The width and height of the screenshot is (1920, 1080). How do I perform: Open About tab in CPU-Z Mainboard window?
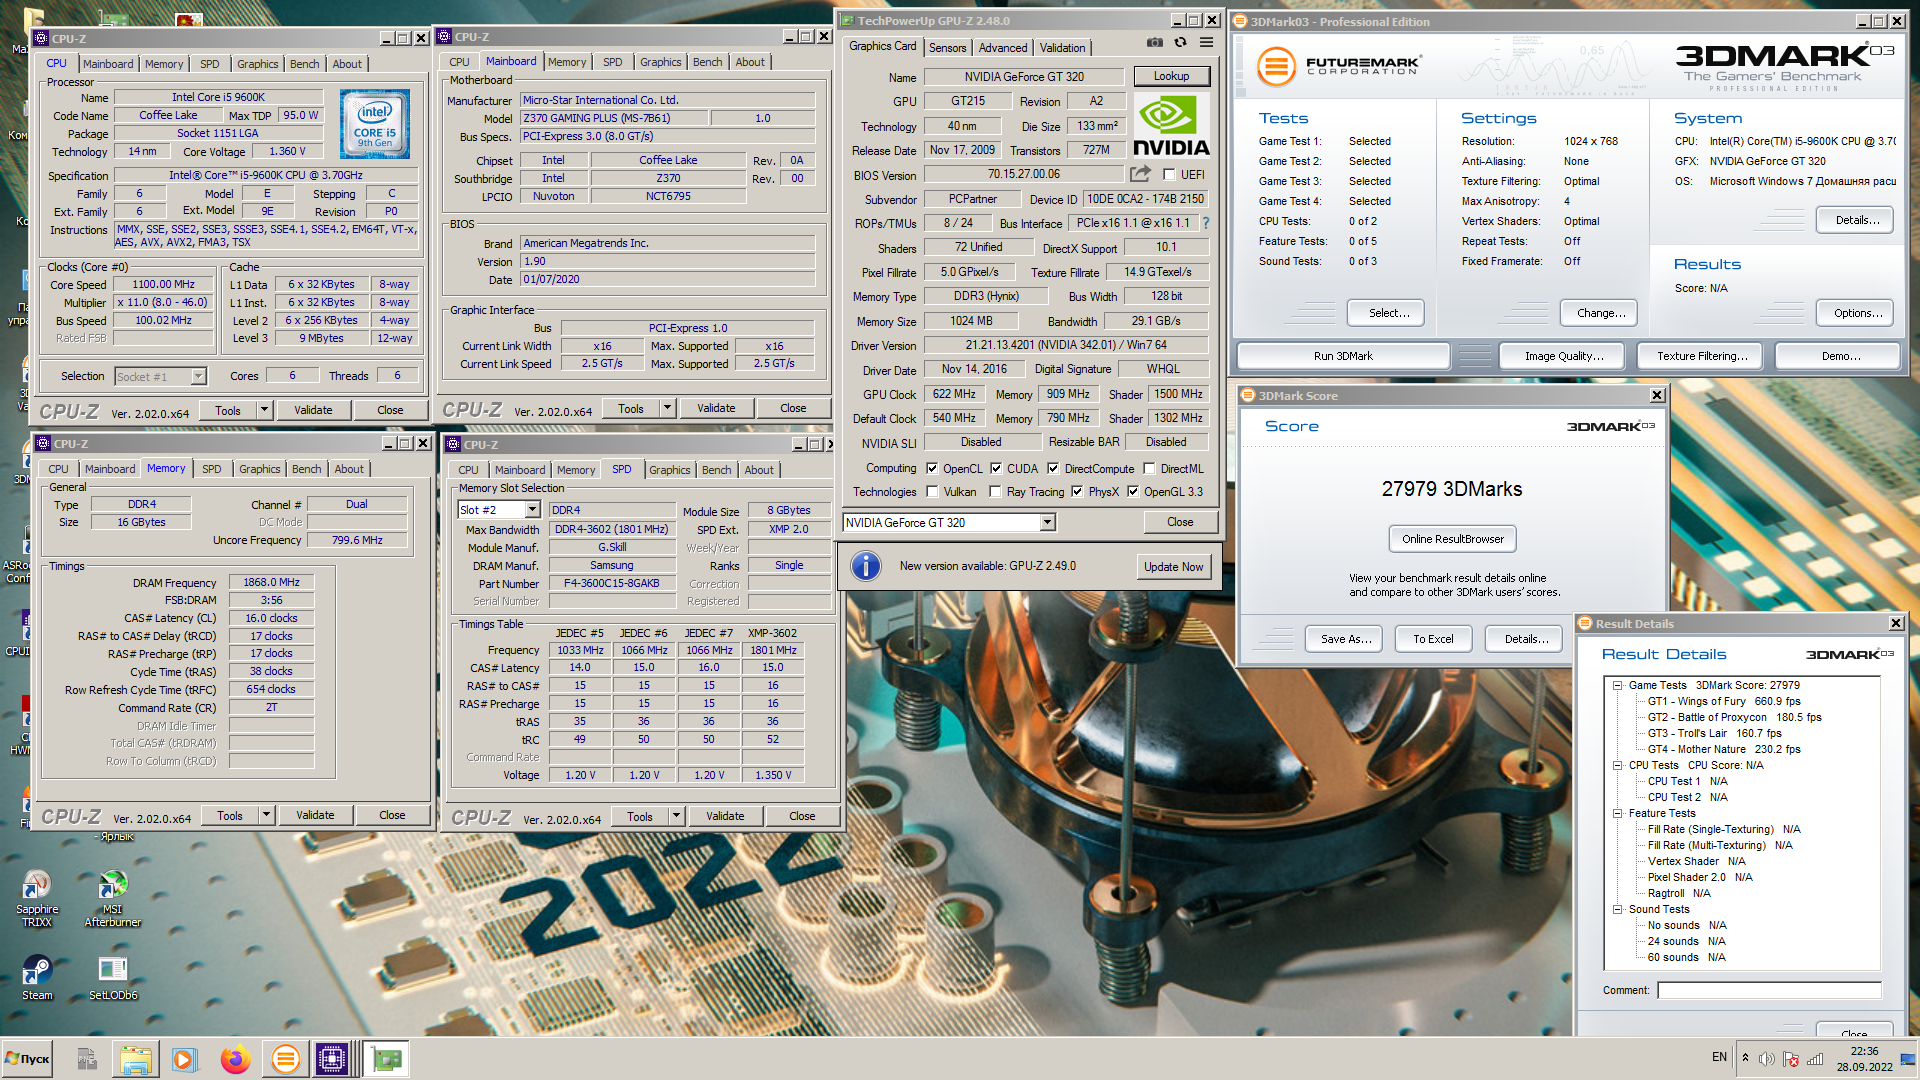750,62
